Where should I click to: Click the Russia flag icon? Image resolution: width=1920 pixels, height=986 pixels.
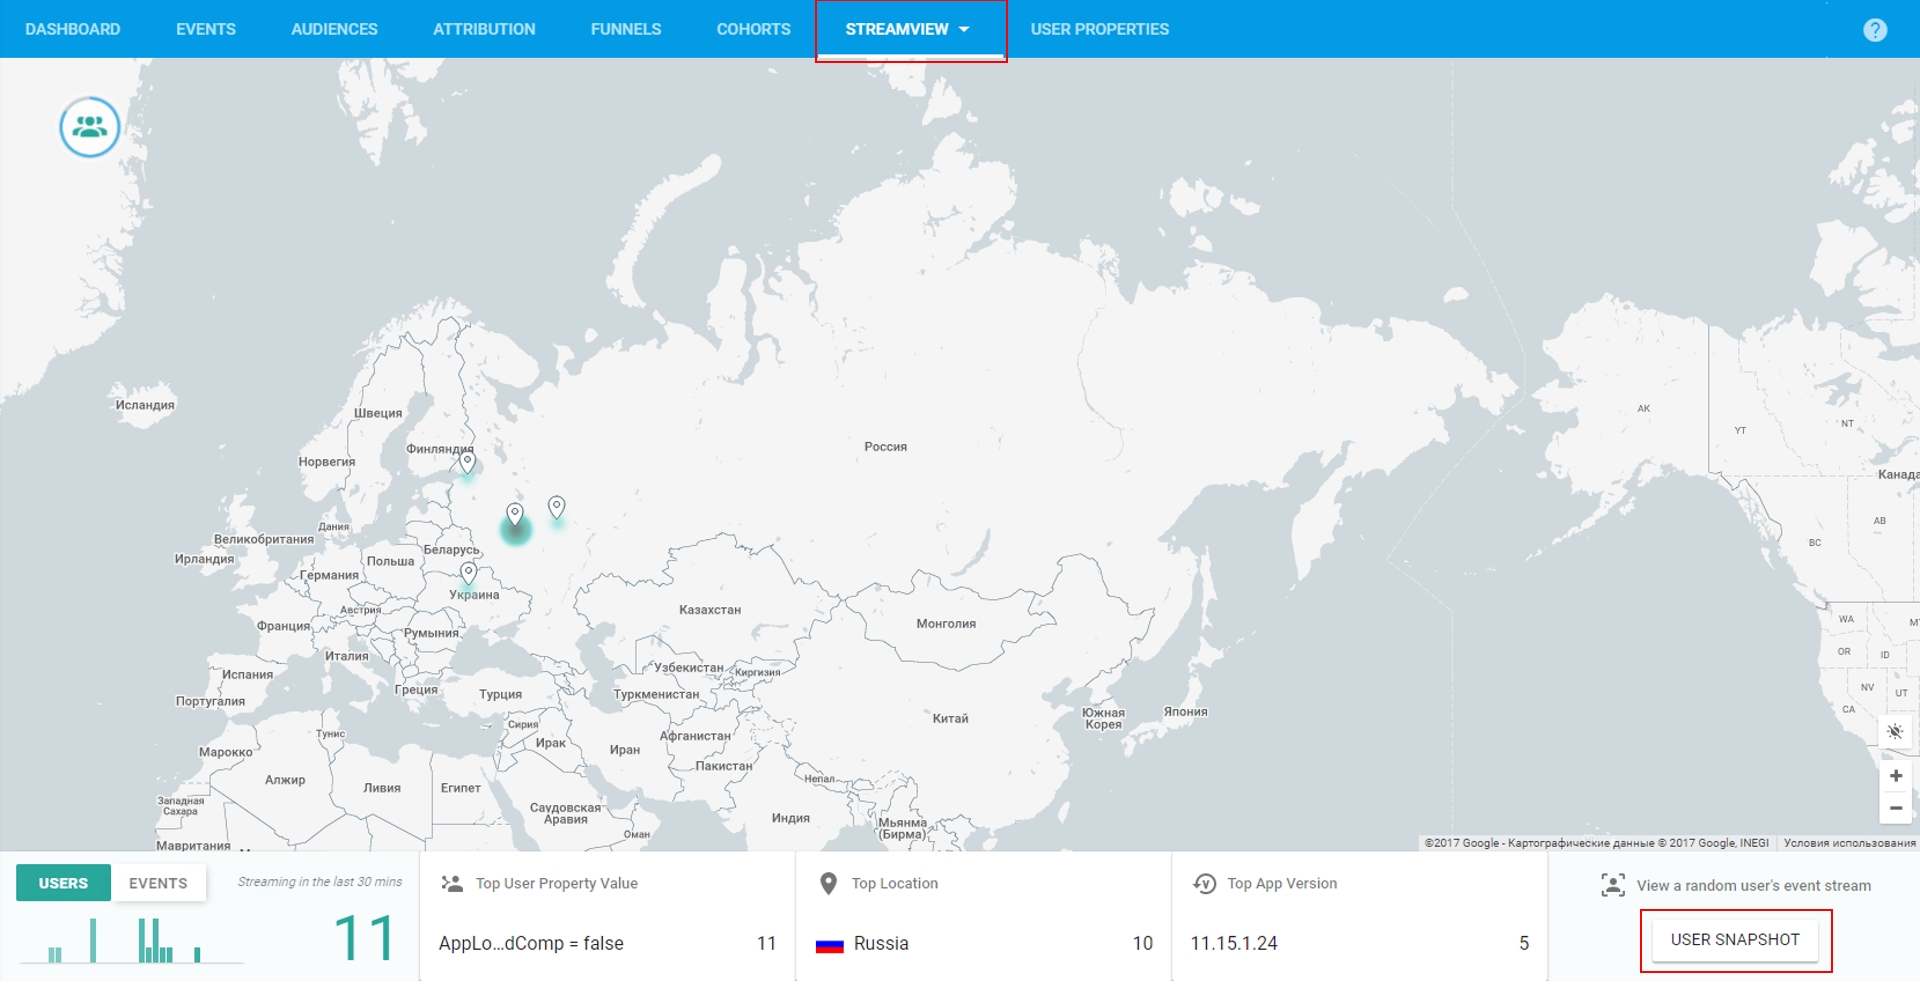click(830, 944)
